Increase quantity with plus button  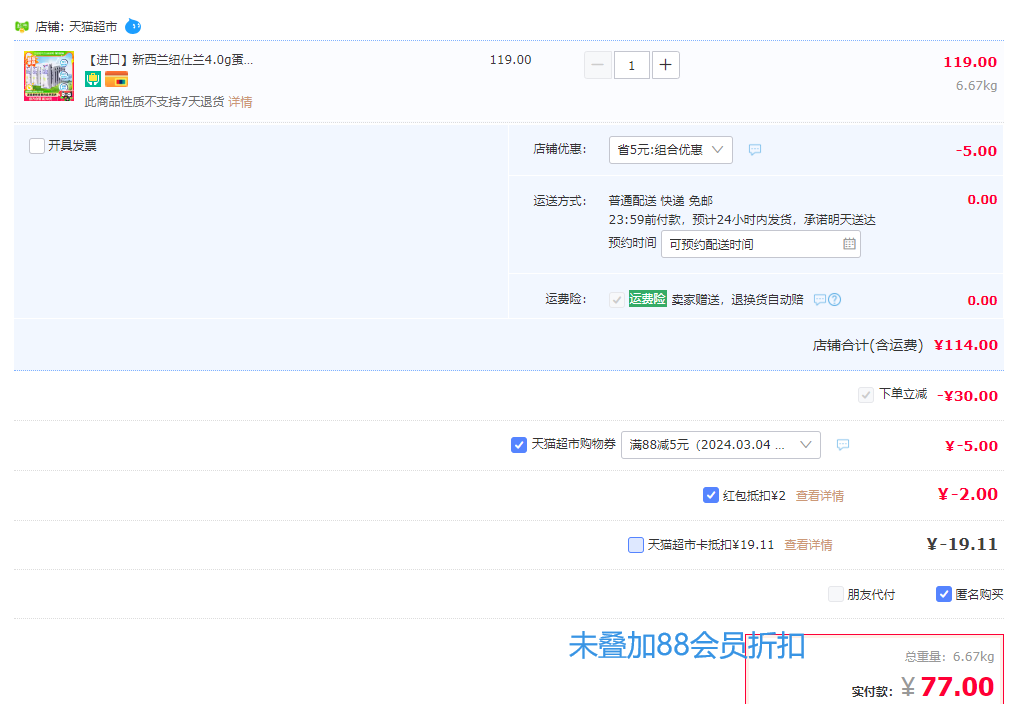665,65
